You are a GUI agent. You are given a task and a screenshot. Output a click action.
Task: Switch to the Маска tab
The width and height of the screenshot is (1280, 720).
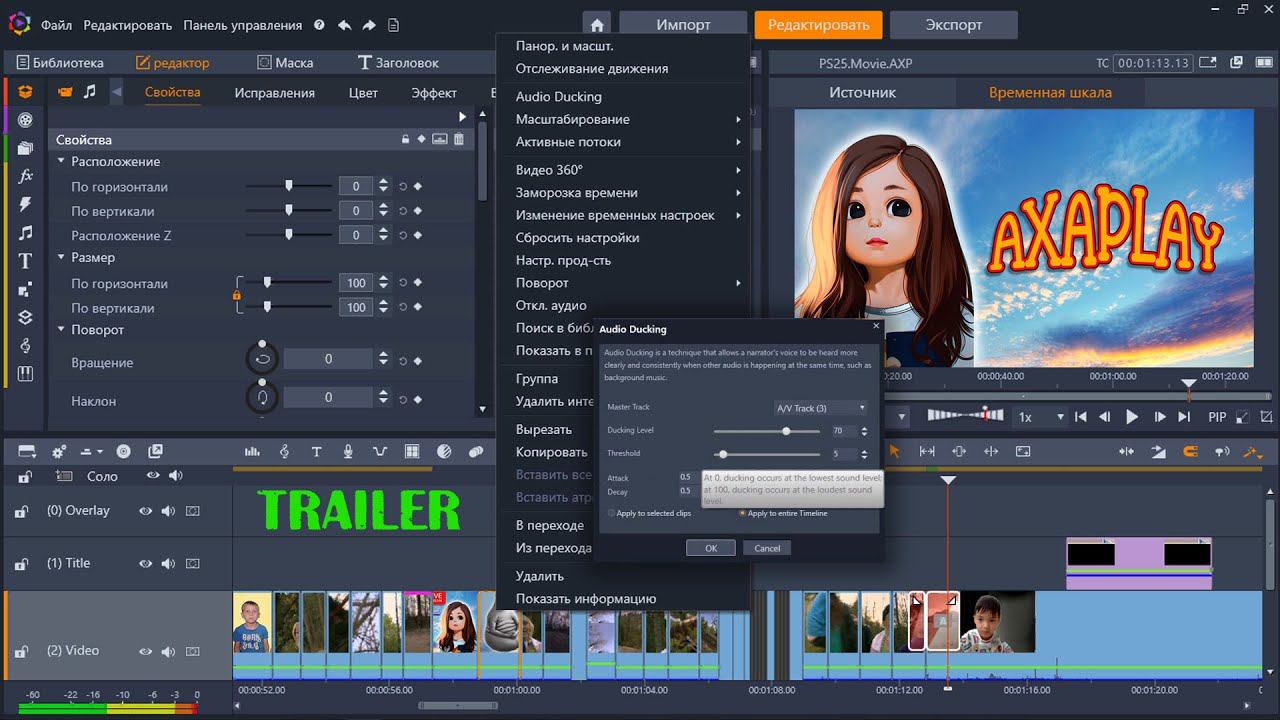[x=285, y=63]
